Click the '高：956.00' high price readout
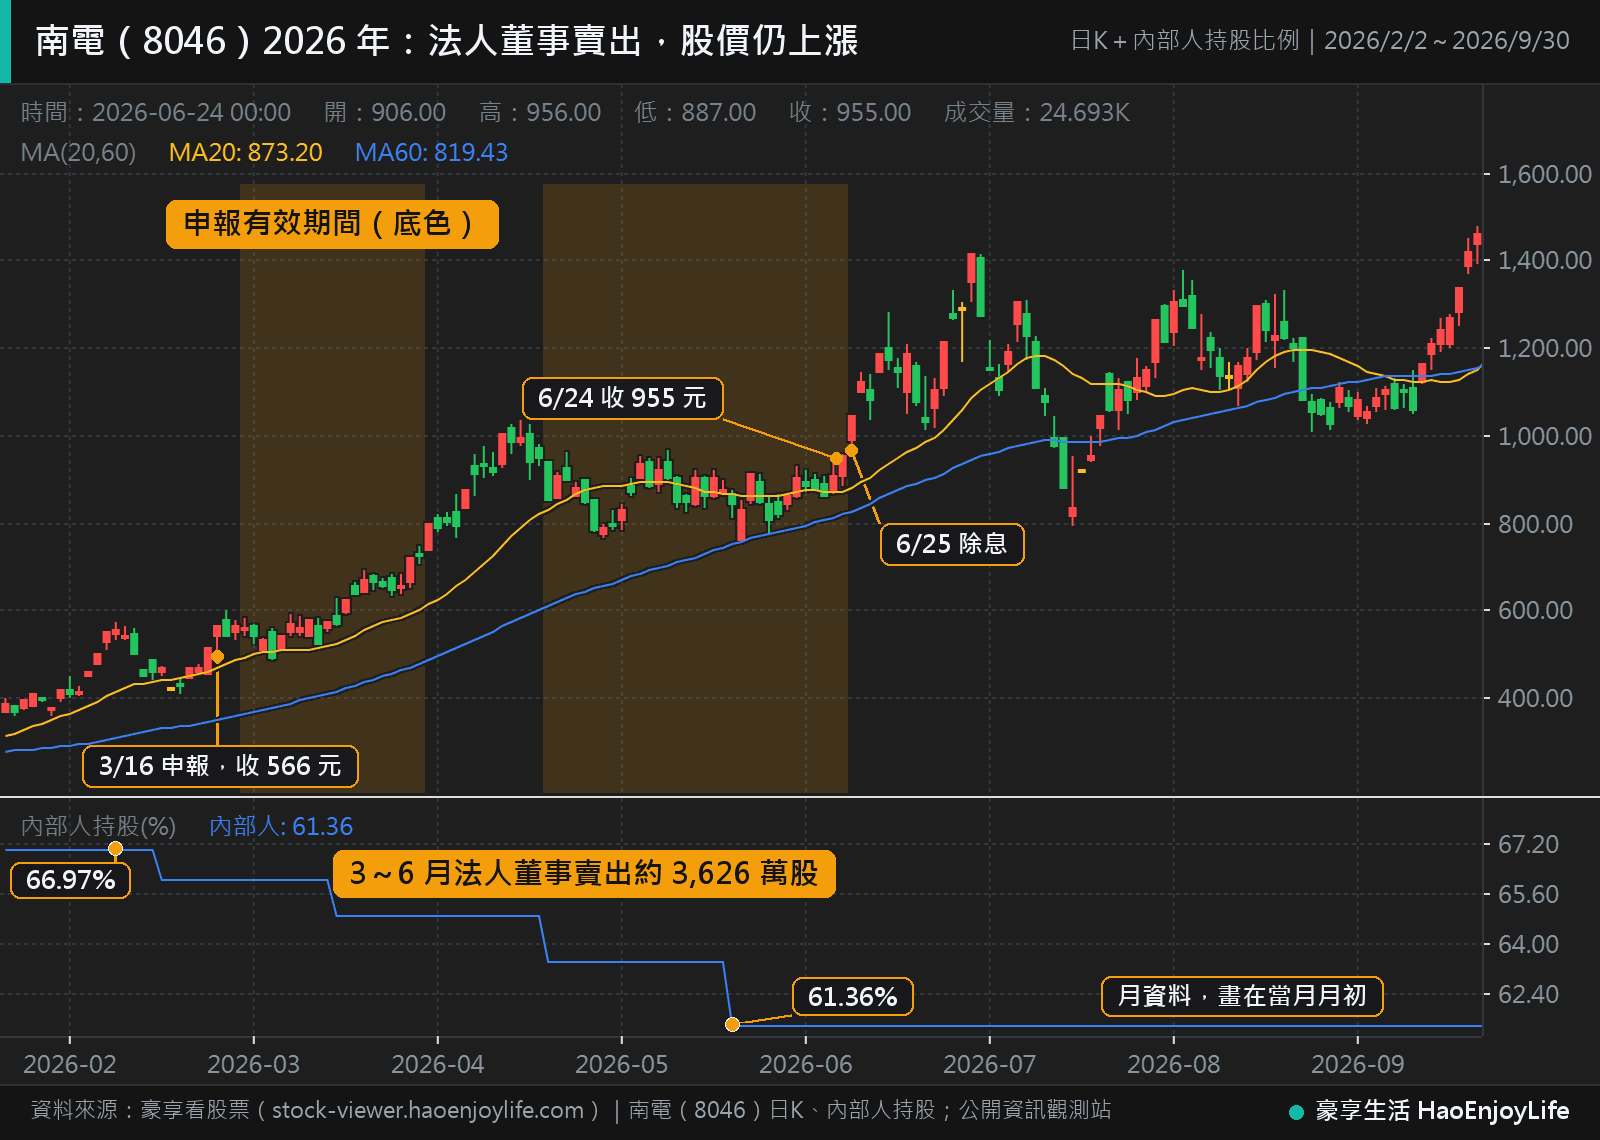The height and width of the screenshot is (1140, 1600). [540, 112]
